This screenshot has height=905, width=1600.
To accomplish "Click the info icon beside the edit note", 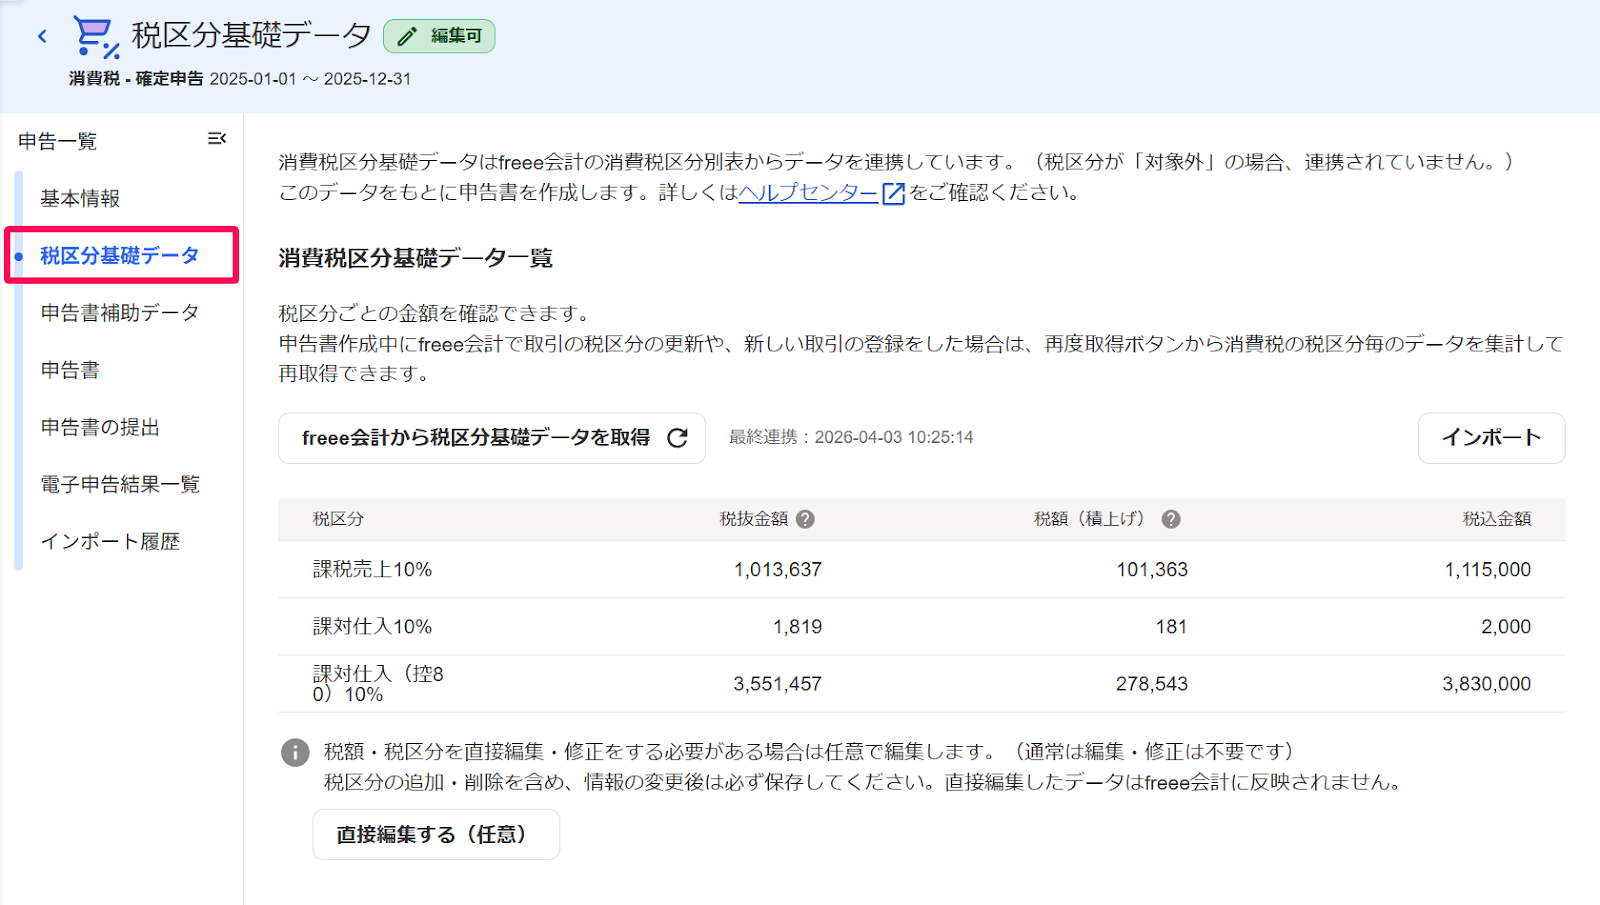I will [295, 752].
